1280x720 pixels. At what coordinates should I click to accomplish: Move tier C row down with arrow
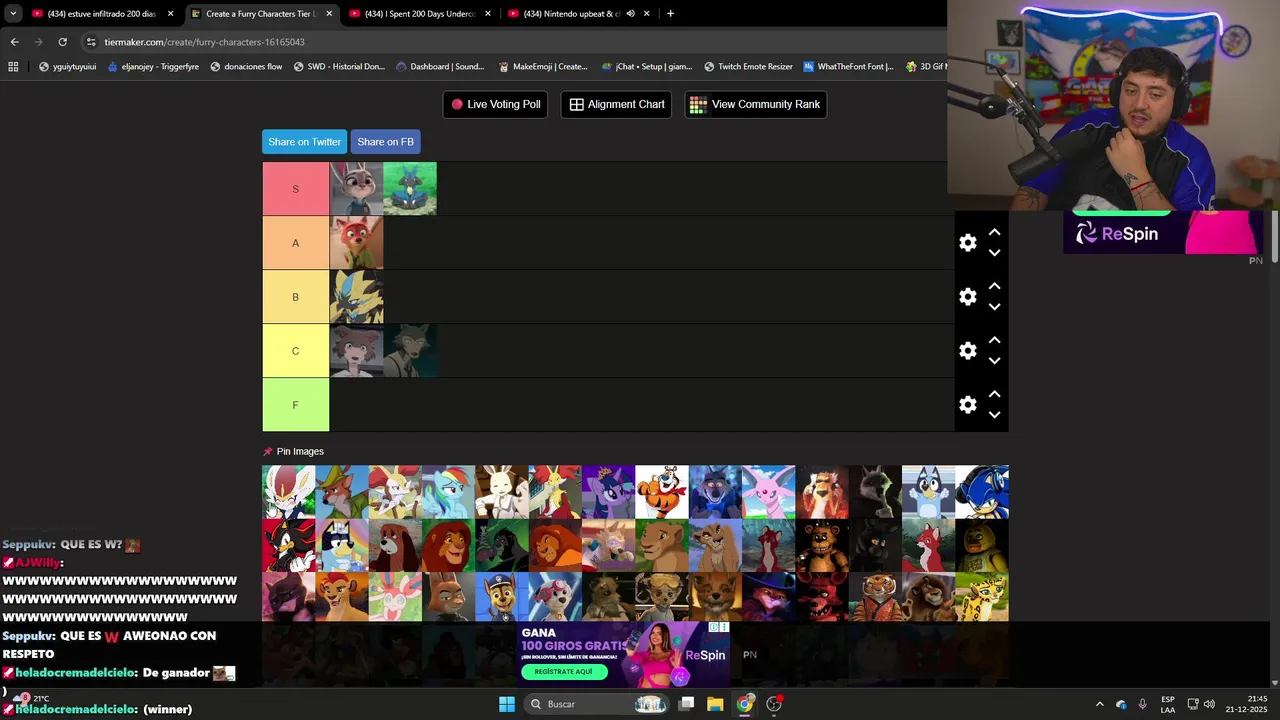pos(994,361)
